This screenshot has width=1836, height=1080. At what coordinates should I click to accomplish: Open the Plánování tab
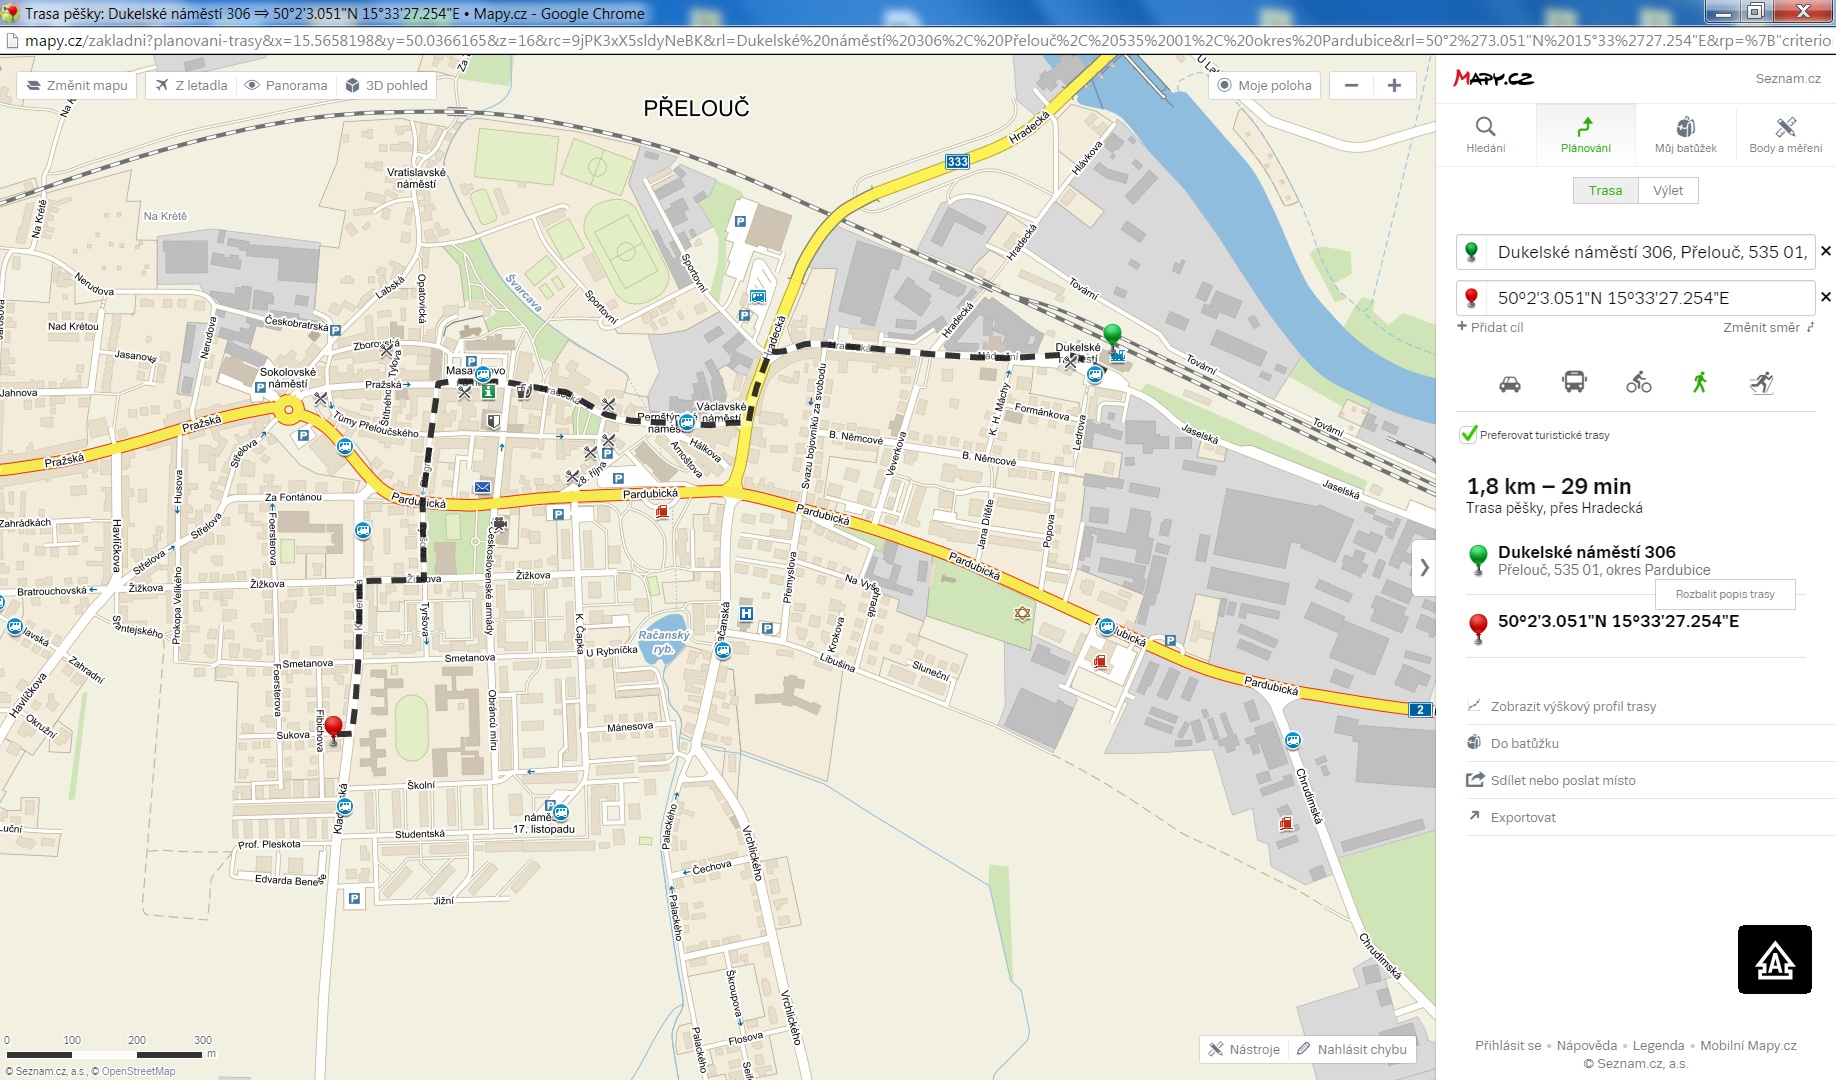1585,134
